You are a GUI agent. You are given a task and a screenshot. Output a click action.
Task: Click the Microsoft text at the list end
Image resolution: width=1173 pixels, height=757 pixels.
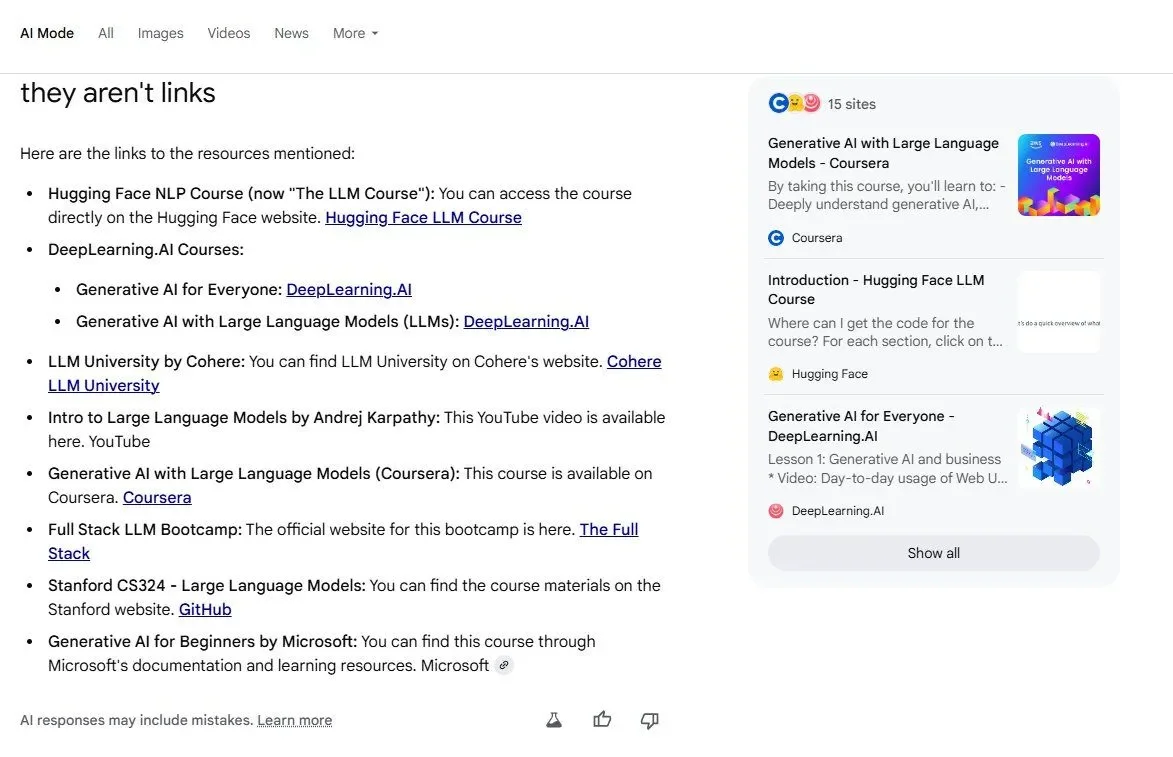click(x=455, y=665)
